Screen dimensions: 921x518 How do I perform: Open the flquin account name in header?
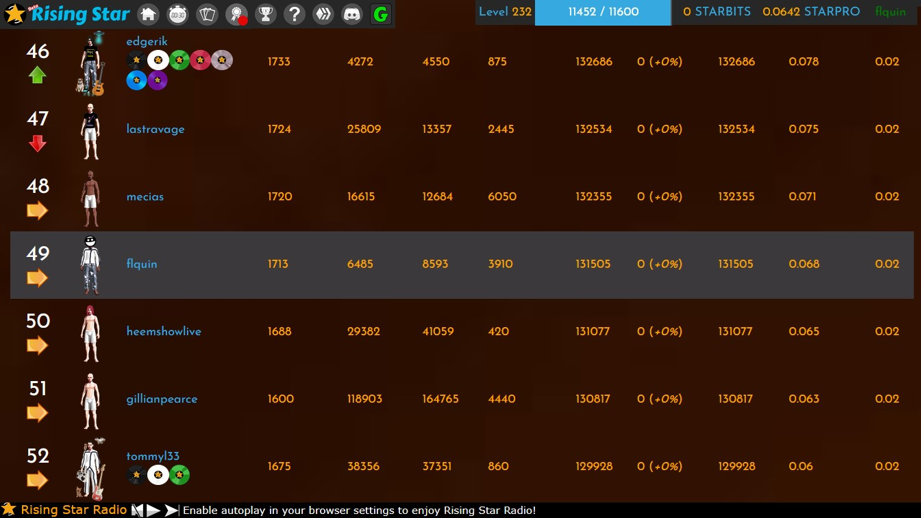(x=890, y=12)
